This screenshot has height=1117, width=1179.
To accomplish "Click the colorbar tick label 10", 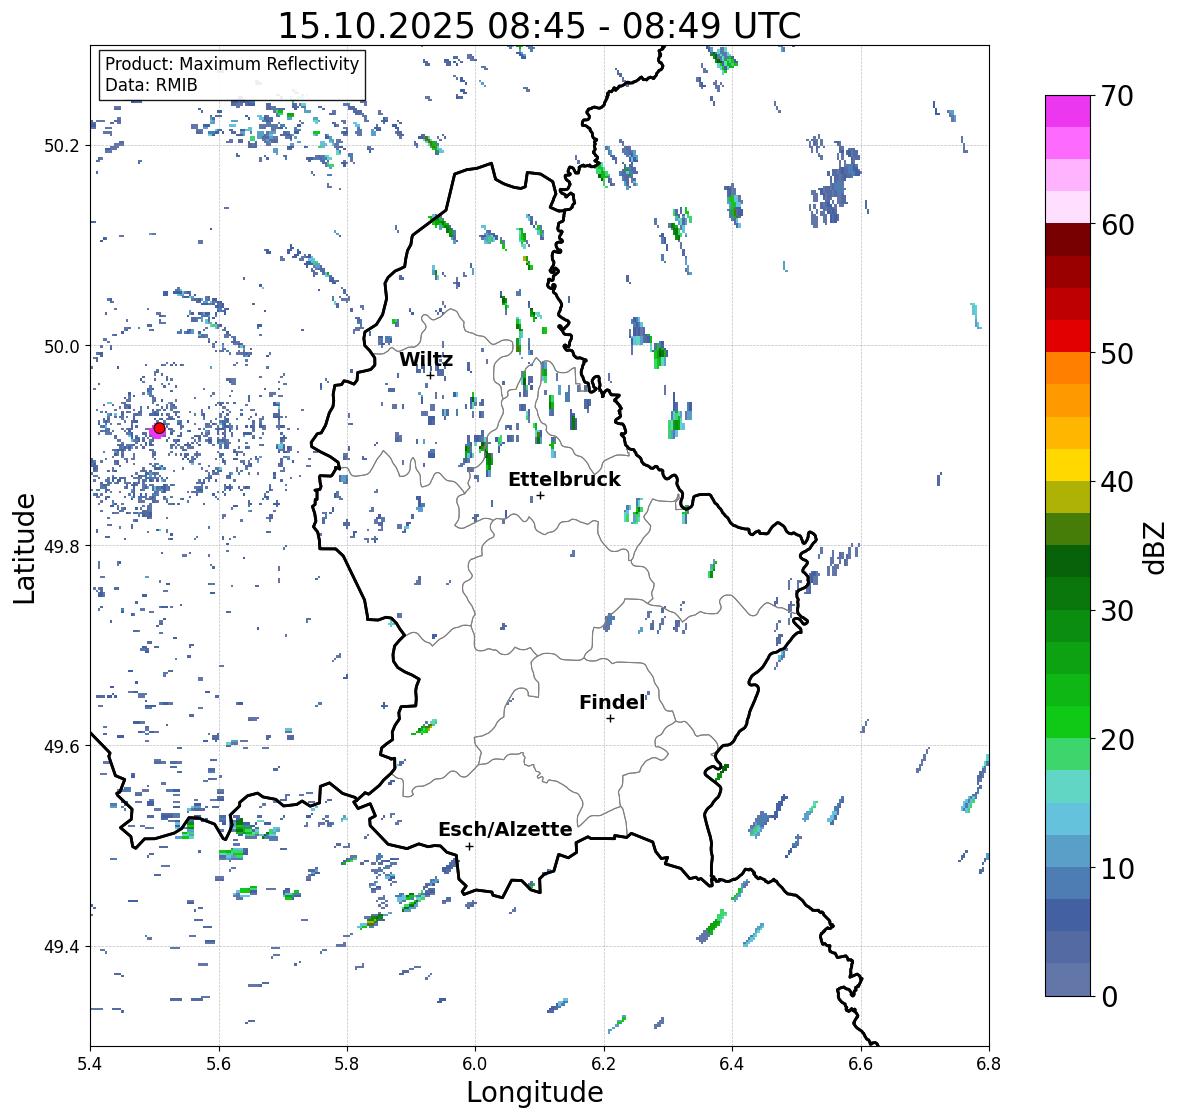I will tap(1117, 868).
